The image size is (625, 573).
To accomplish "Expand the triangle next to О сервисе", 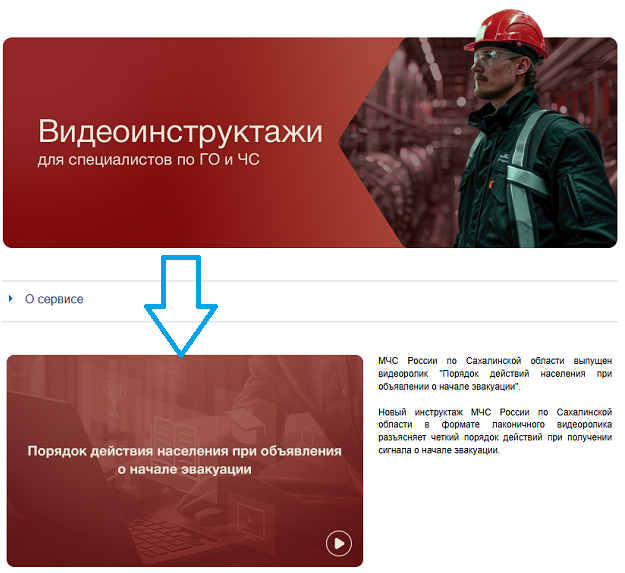I will [11, 299].
